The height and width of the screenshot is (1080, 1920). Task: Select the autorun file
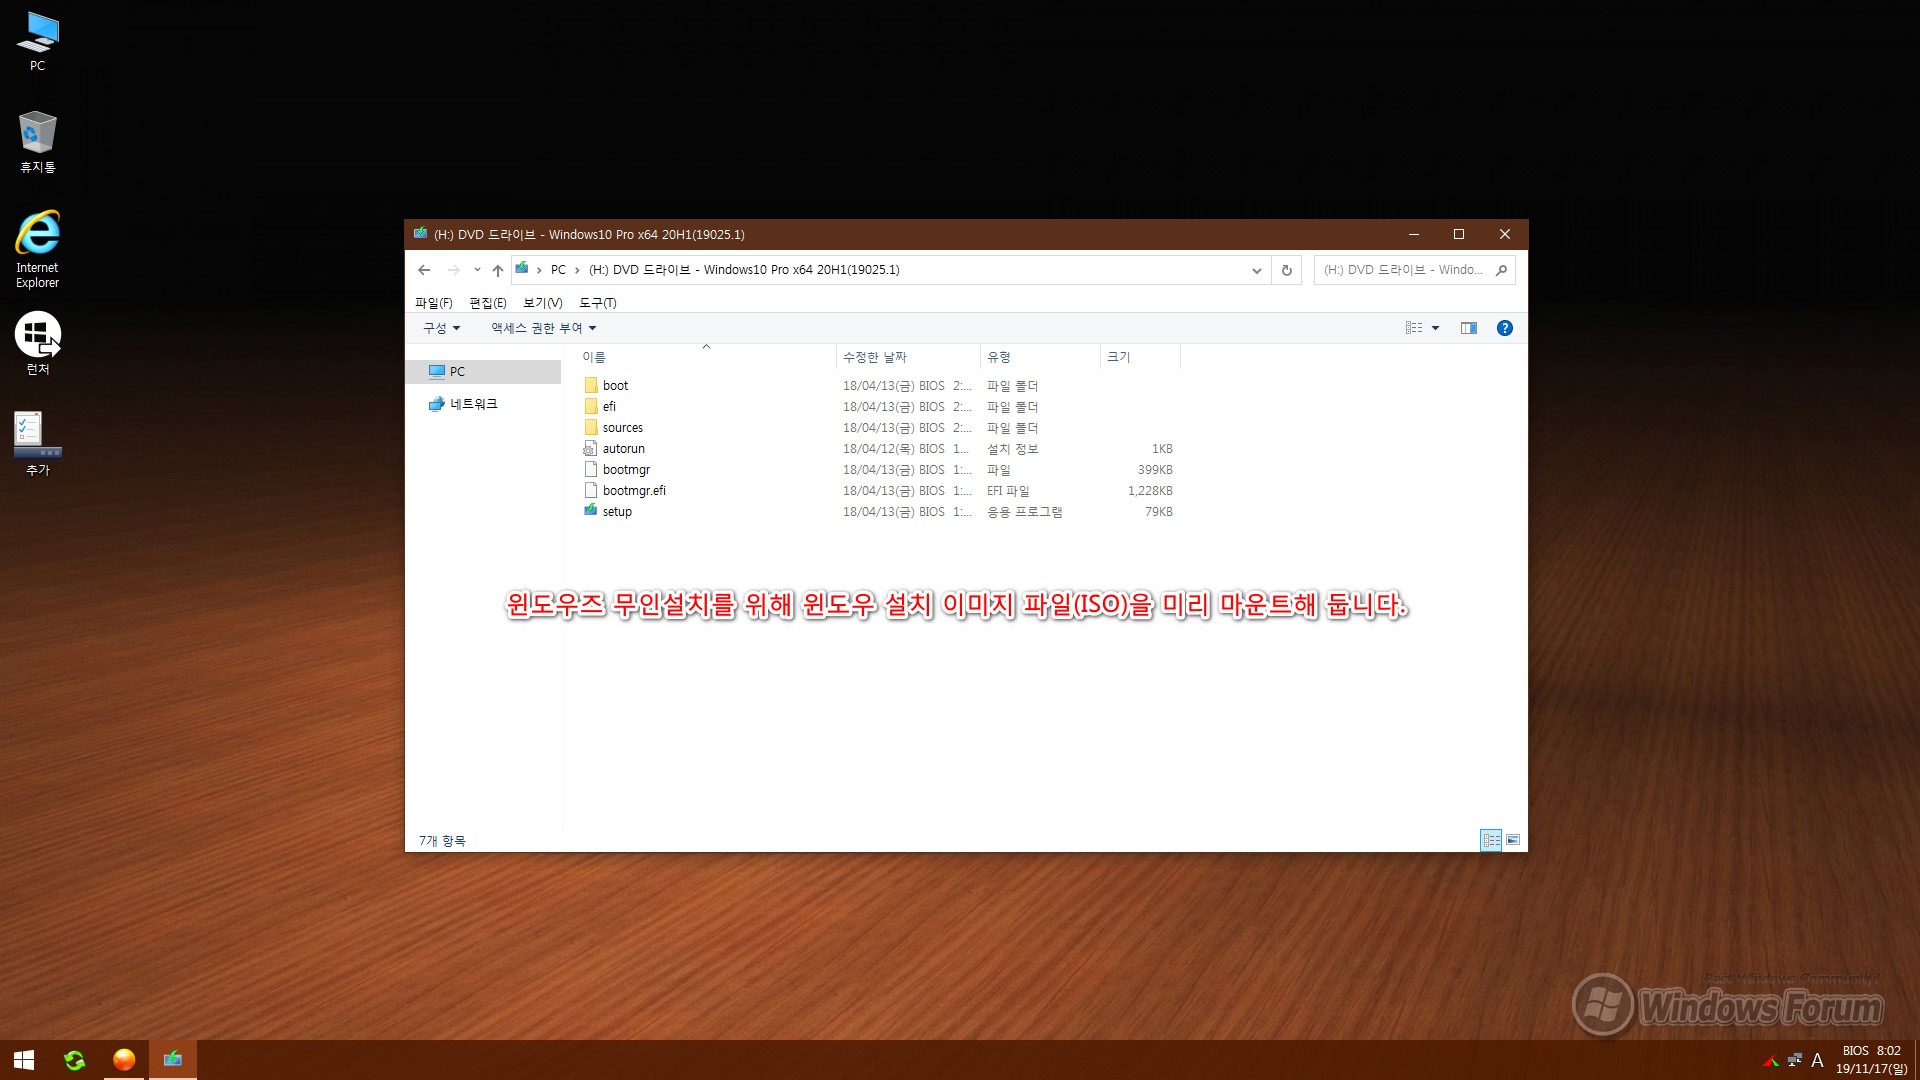pos(623,449)
